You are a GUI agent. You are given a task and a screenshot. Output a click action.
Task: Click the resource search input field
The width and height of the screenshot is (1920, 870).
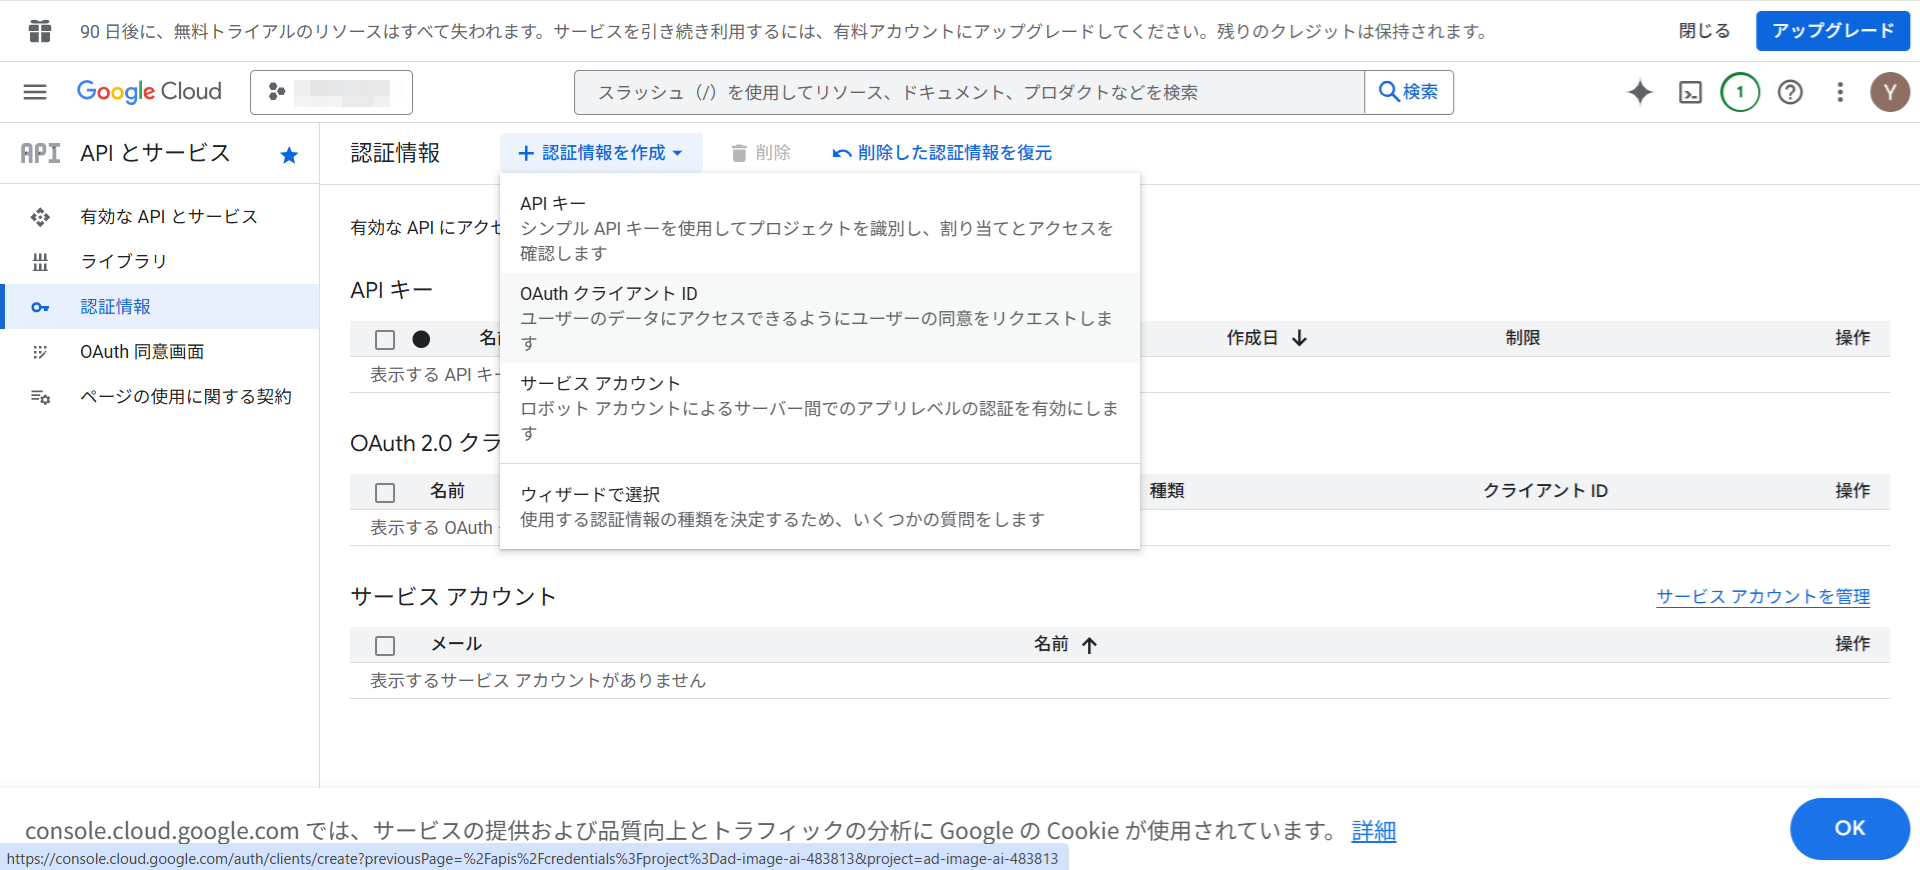pos(968,92)
